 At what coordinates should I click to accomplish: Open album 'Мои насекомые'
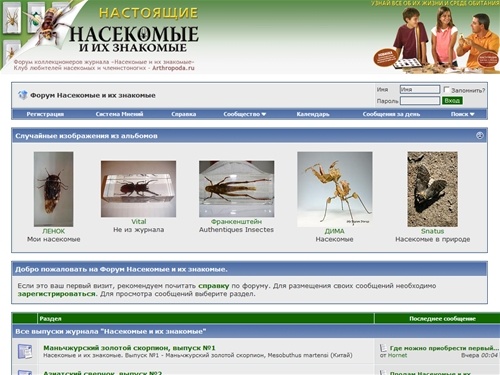[54, 239]
